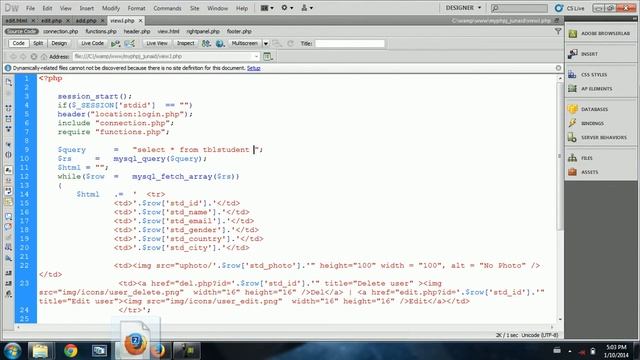This screenshot has width=640, height=360.
Task: Expand the collapsed right panel dock arrows
Action: pos(634,18)
